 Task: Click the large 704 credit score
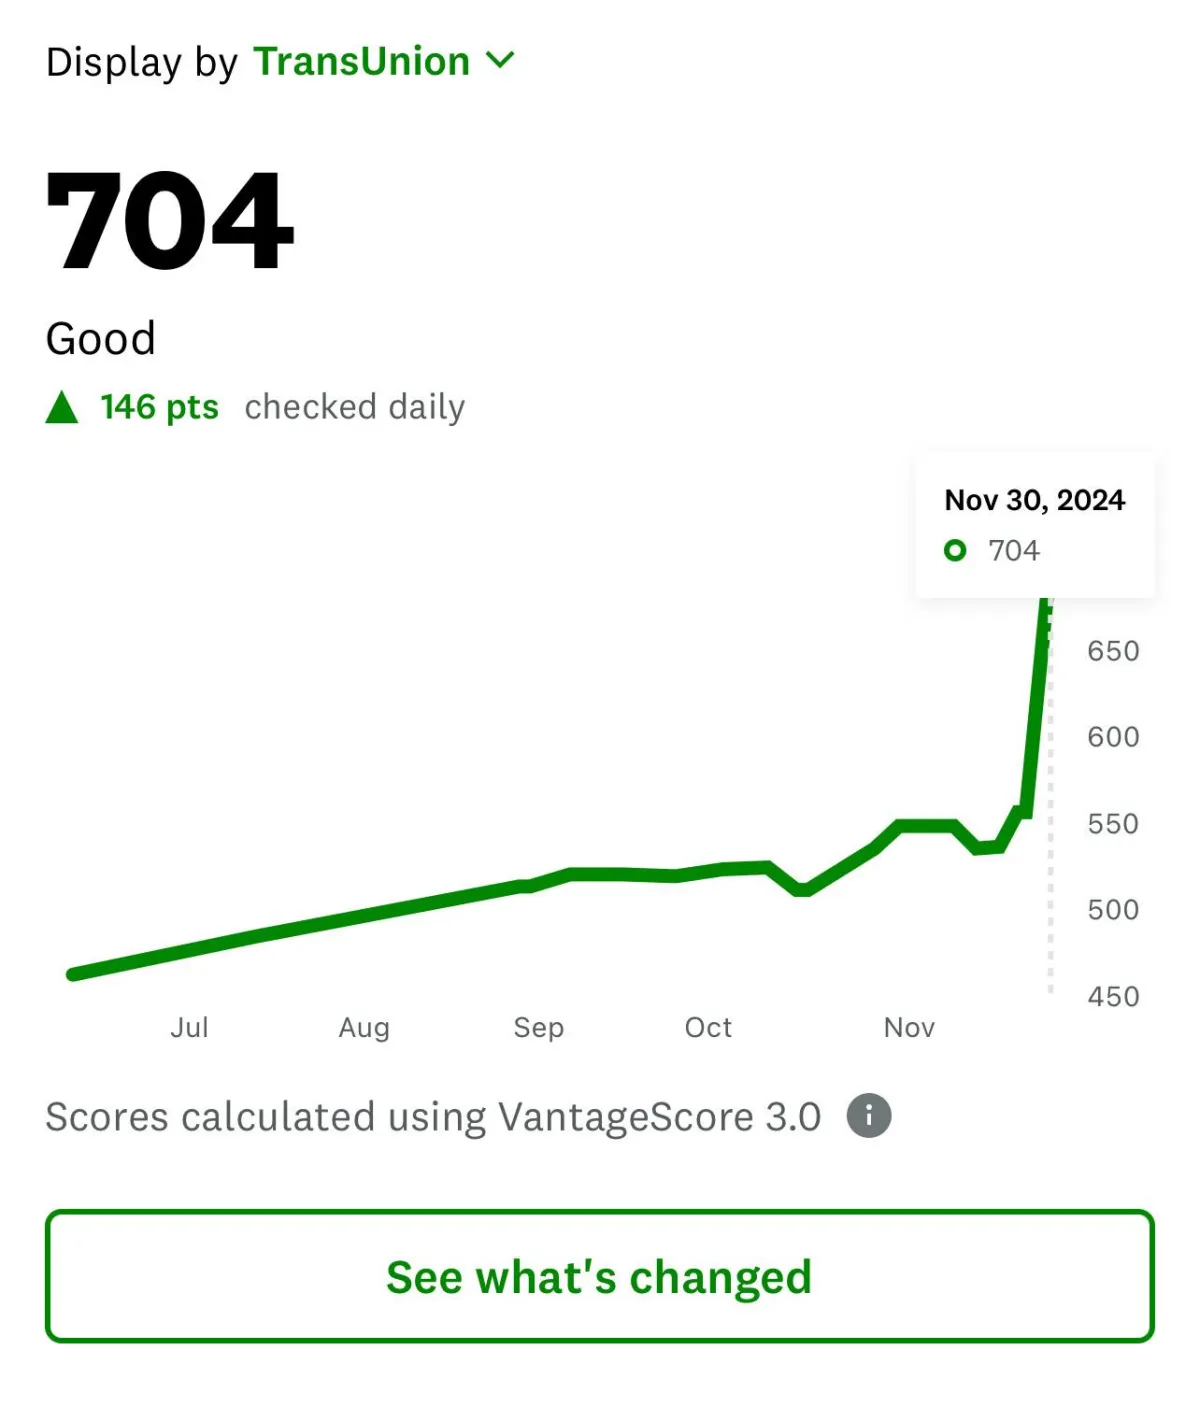click(170, 221)
